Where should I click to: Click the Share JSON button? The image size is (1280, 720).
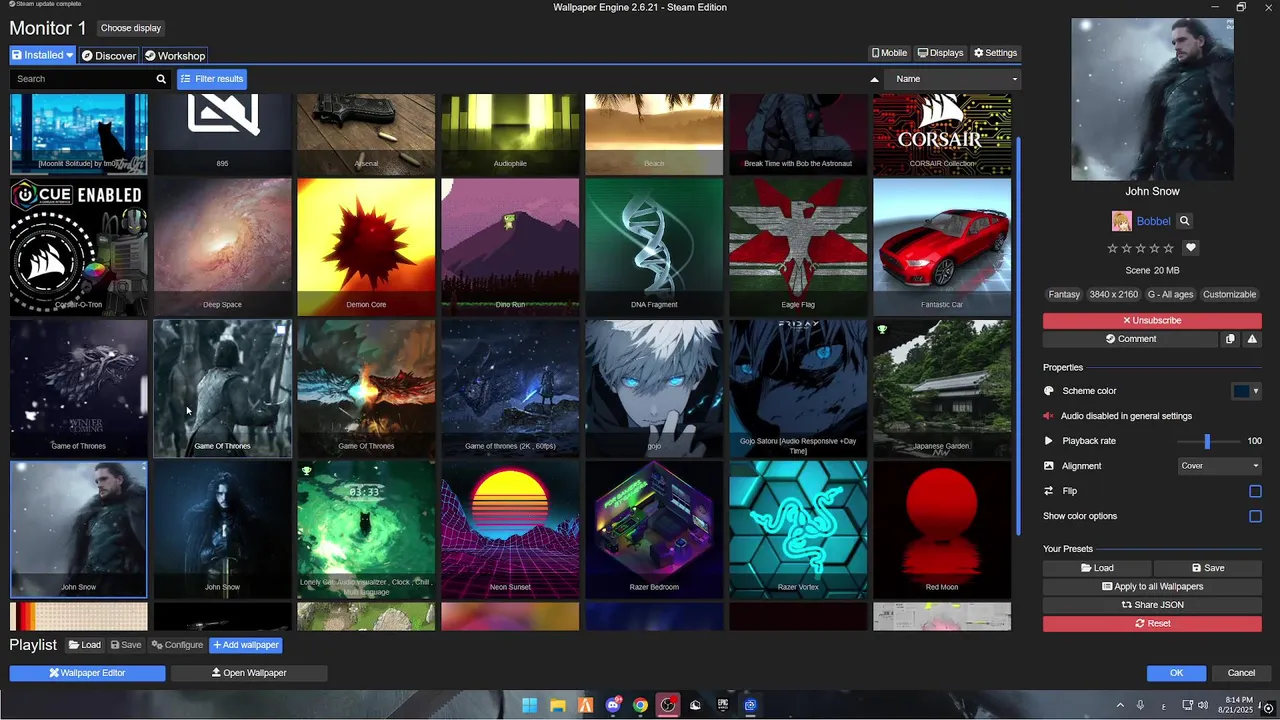click(x=1152, y=605)
